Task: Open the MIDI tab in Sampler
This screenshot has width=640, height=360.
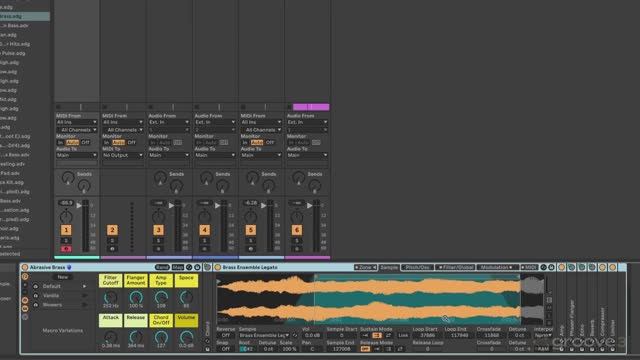Action: click(x=529, y=267)
